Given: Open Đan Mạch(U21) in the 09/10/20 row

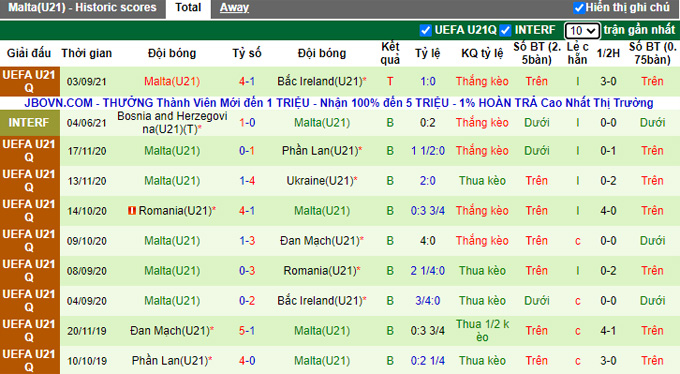Looking at the screenshot, I should (320, 241).
